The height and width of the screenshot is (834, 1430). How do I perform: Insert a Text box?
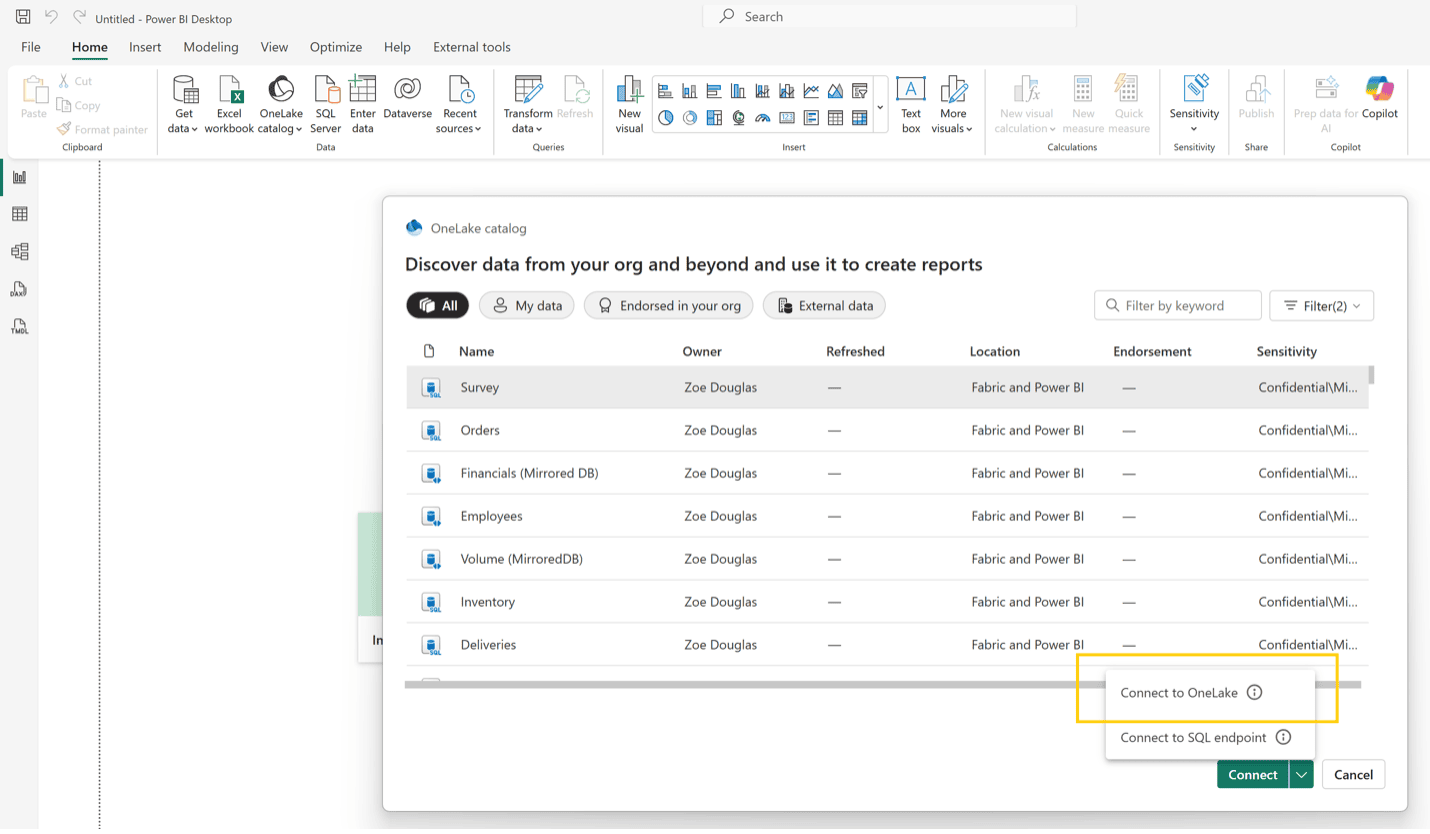pos(910,104)
